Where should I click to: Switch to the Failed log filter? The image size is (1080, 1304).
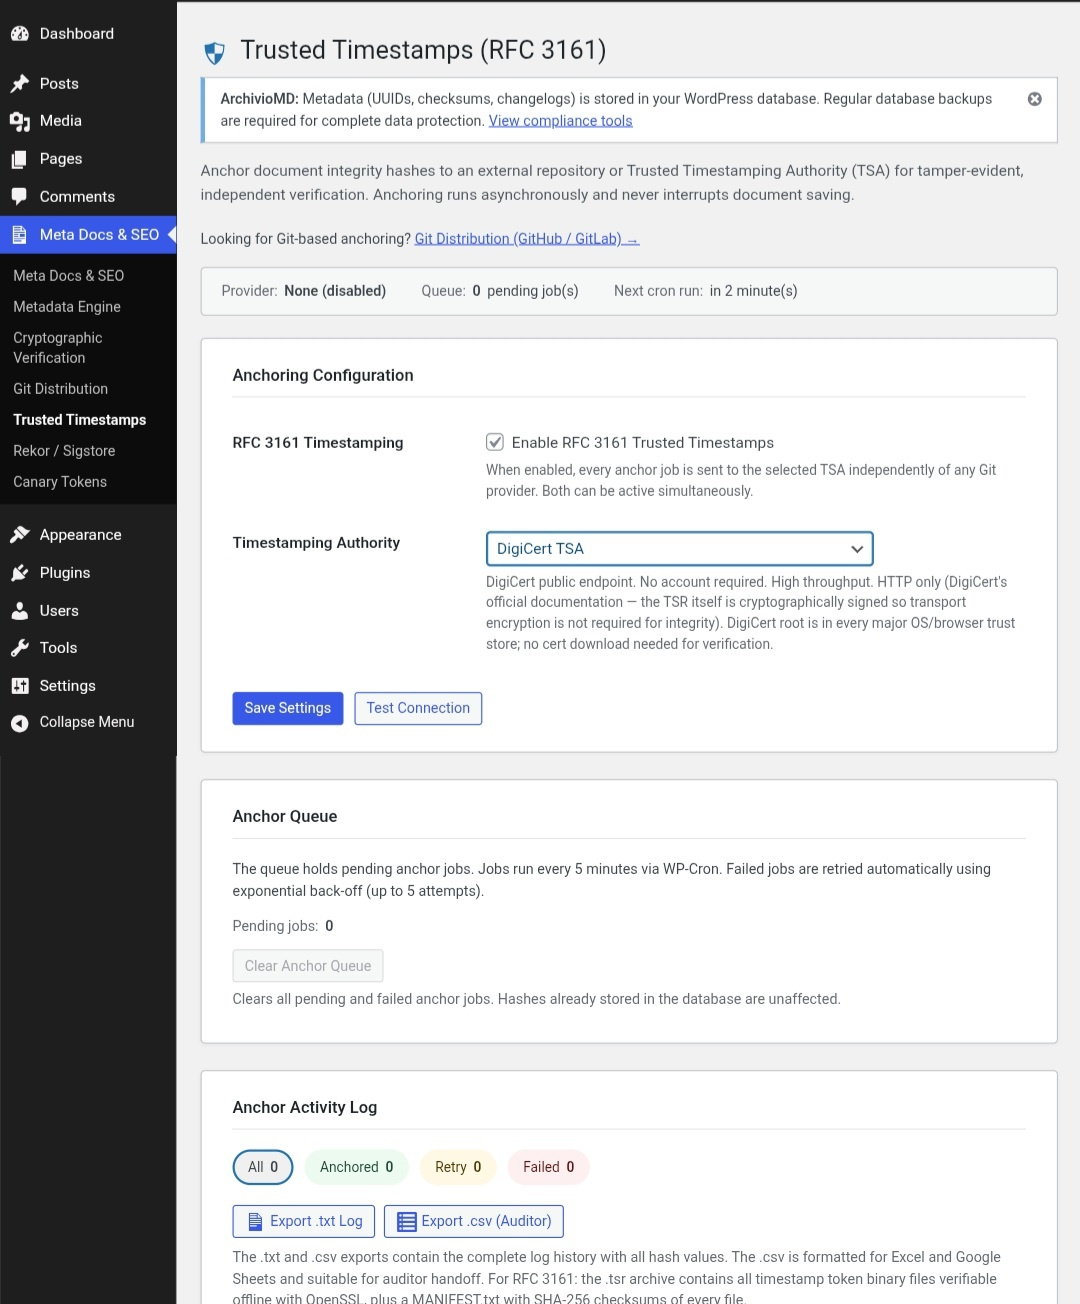(x=548, y=1166)
